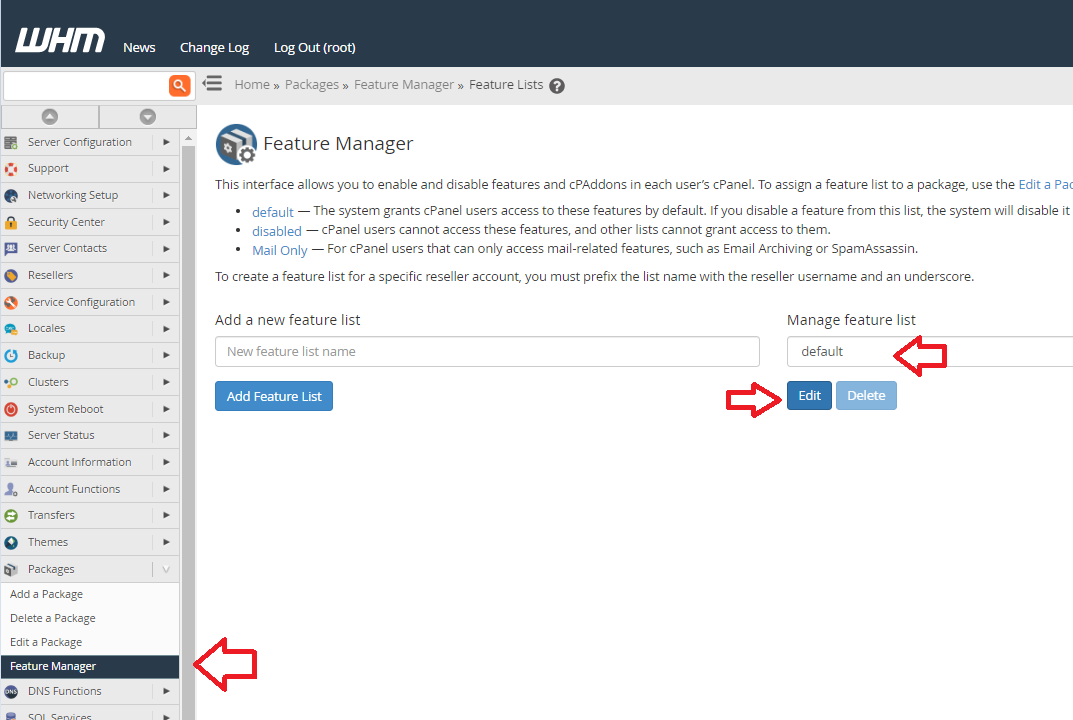Image resolution: width=1073 pixels, height=720 pixels.
Task: Click the Feature Manager page header icon
Action: coord(236,144)
